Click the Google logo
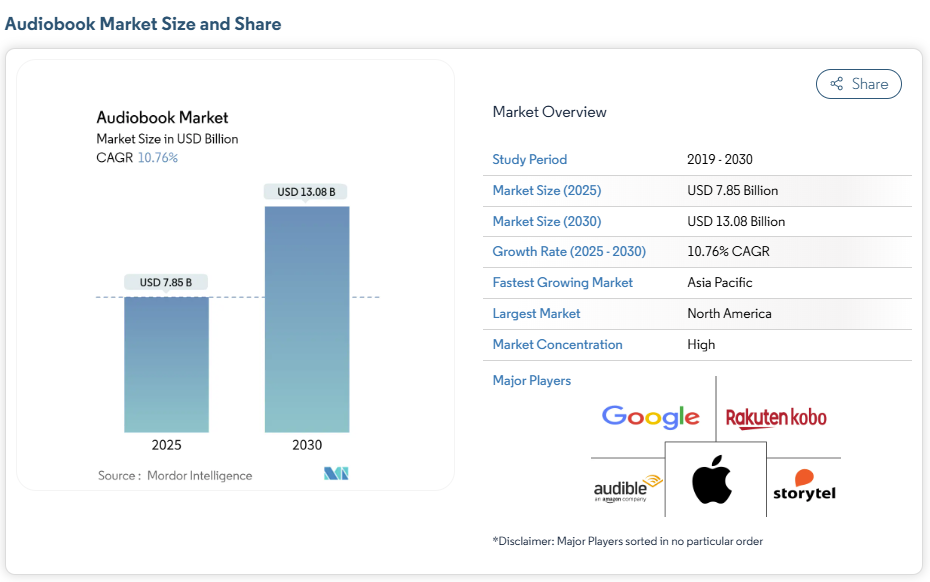Screen dimensions: 930x582 coord(650,416)
